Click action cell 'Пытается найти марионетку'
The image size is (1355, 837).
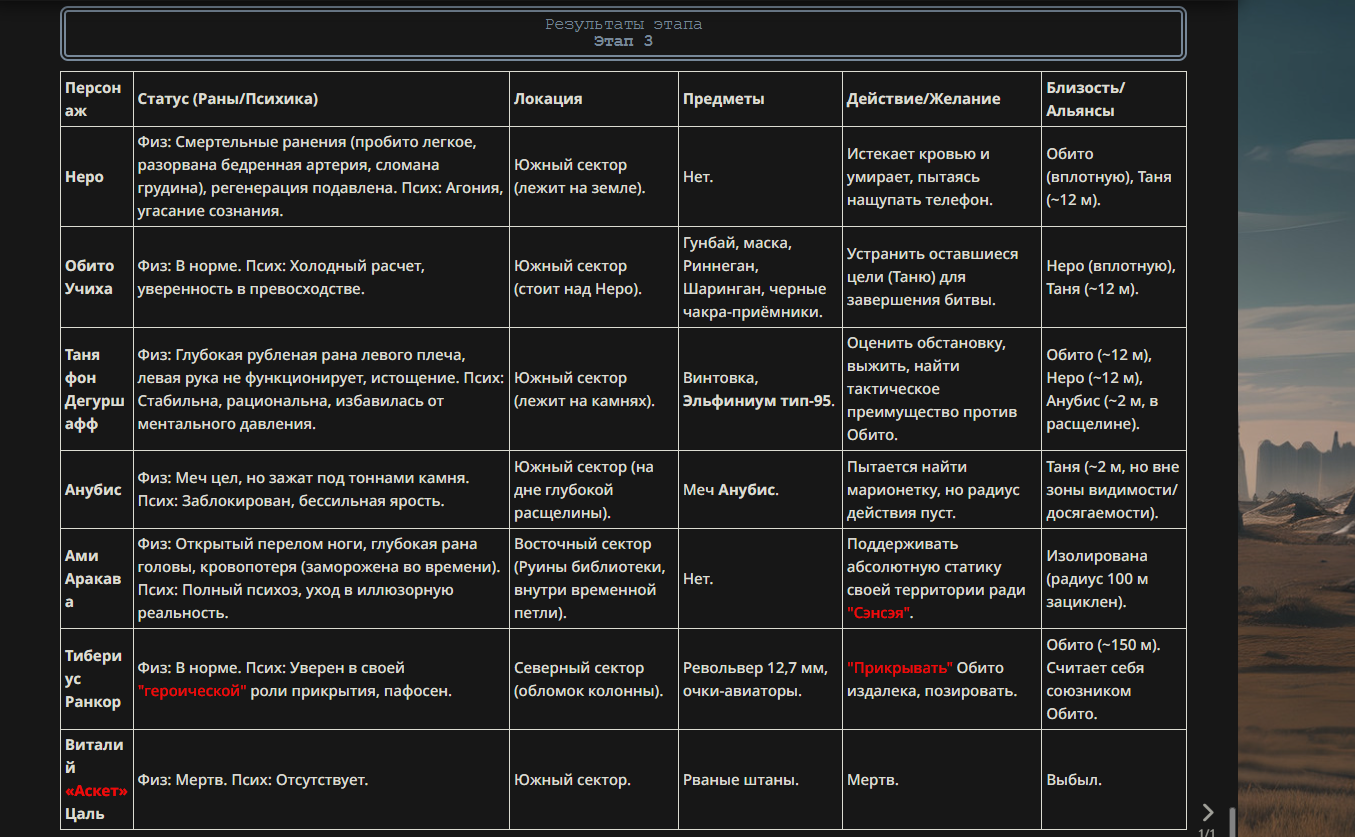click(942, 490)
